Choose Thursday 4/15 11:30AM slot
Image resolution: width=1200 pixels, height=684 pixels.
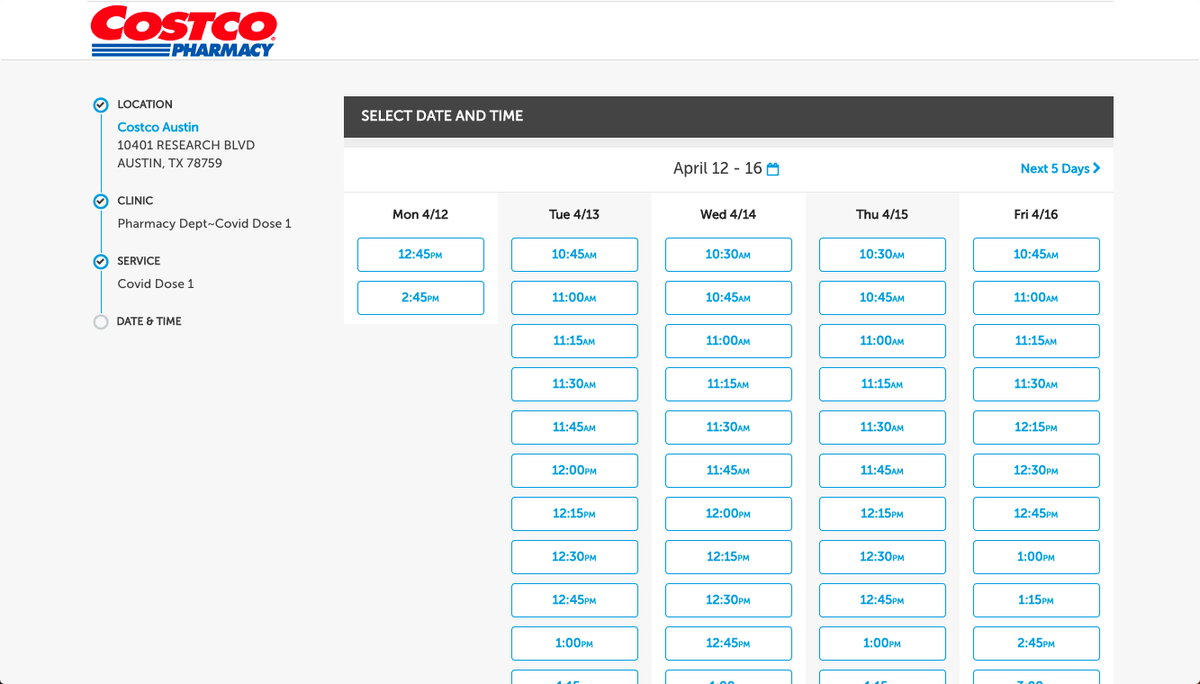(882, 427)
